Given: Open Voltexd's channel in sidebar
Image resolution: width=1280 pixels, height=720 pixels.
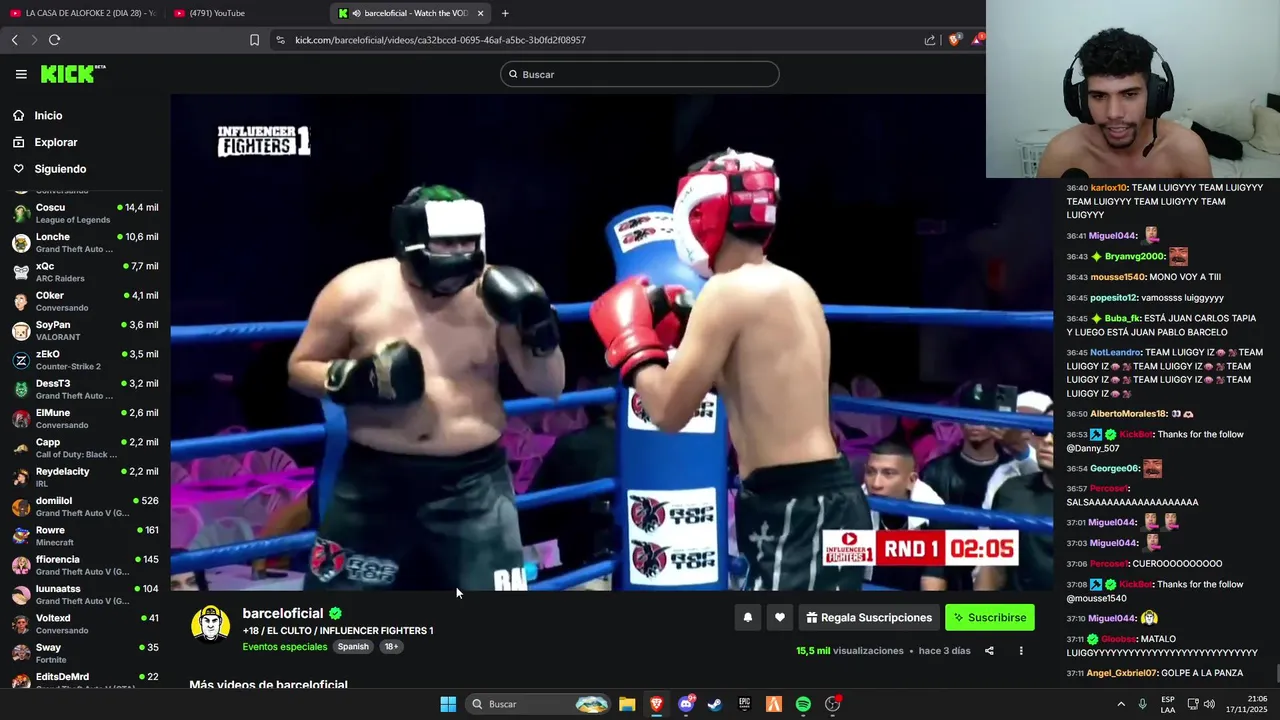Looking at the screenshot, I should coord(85,624).
